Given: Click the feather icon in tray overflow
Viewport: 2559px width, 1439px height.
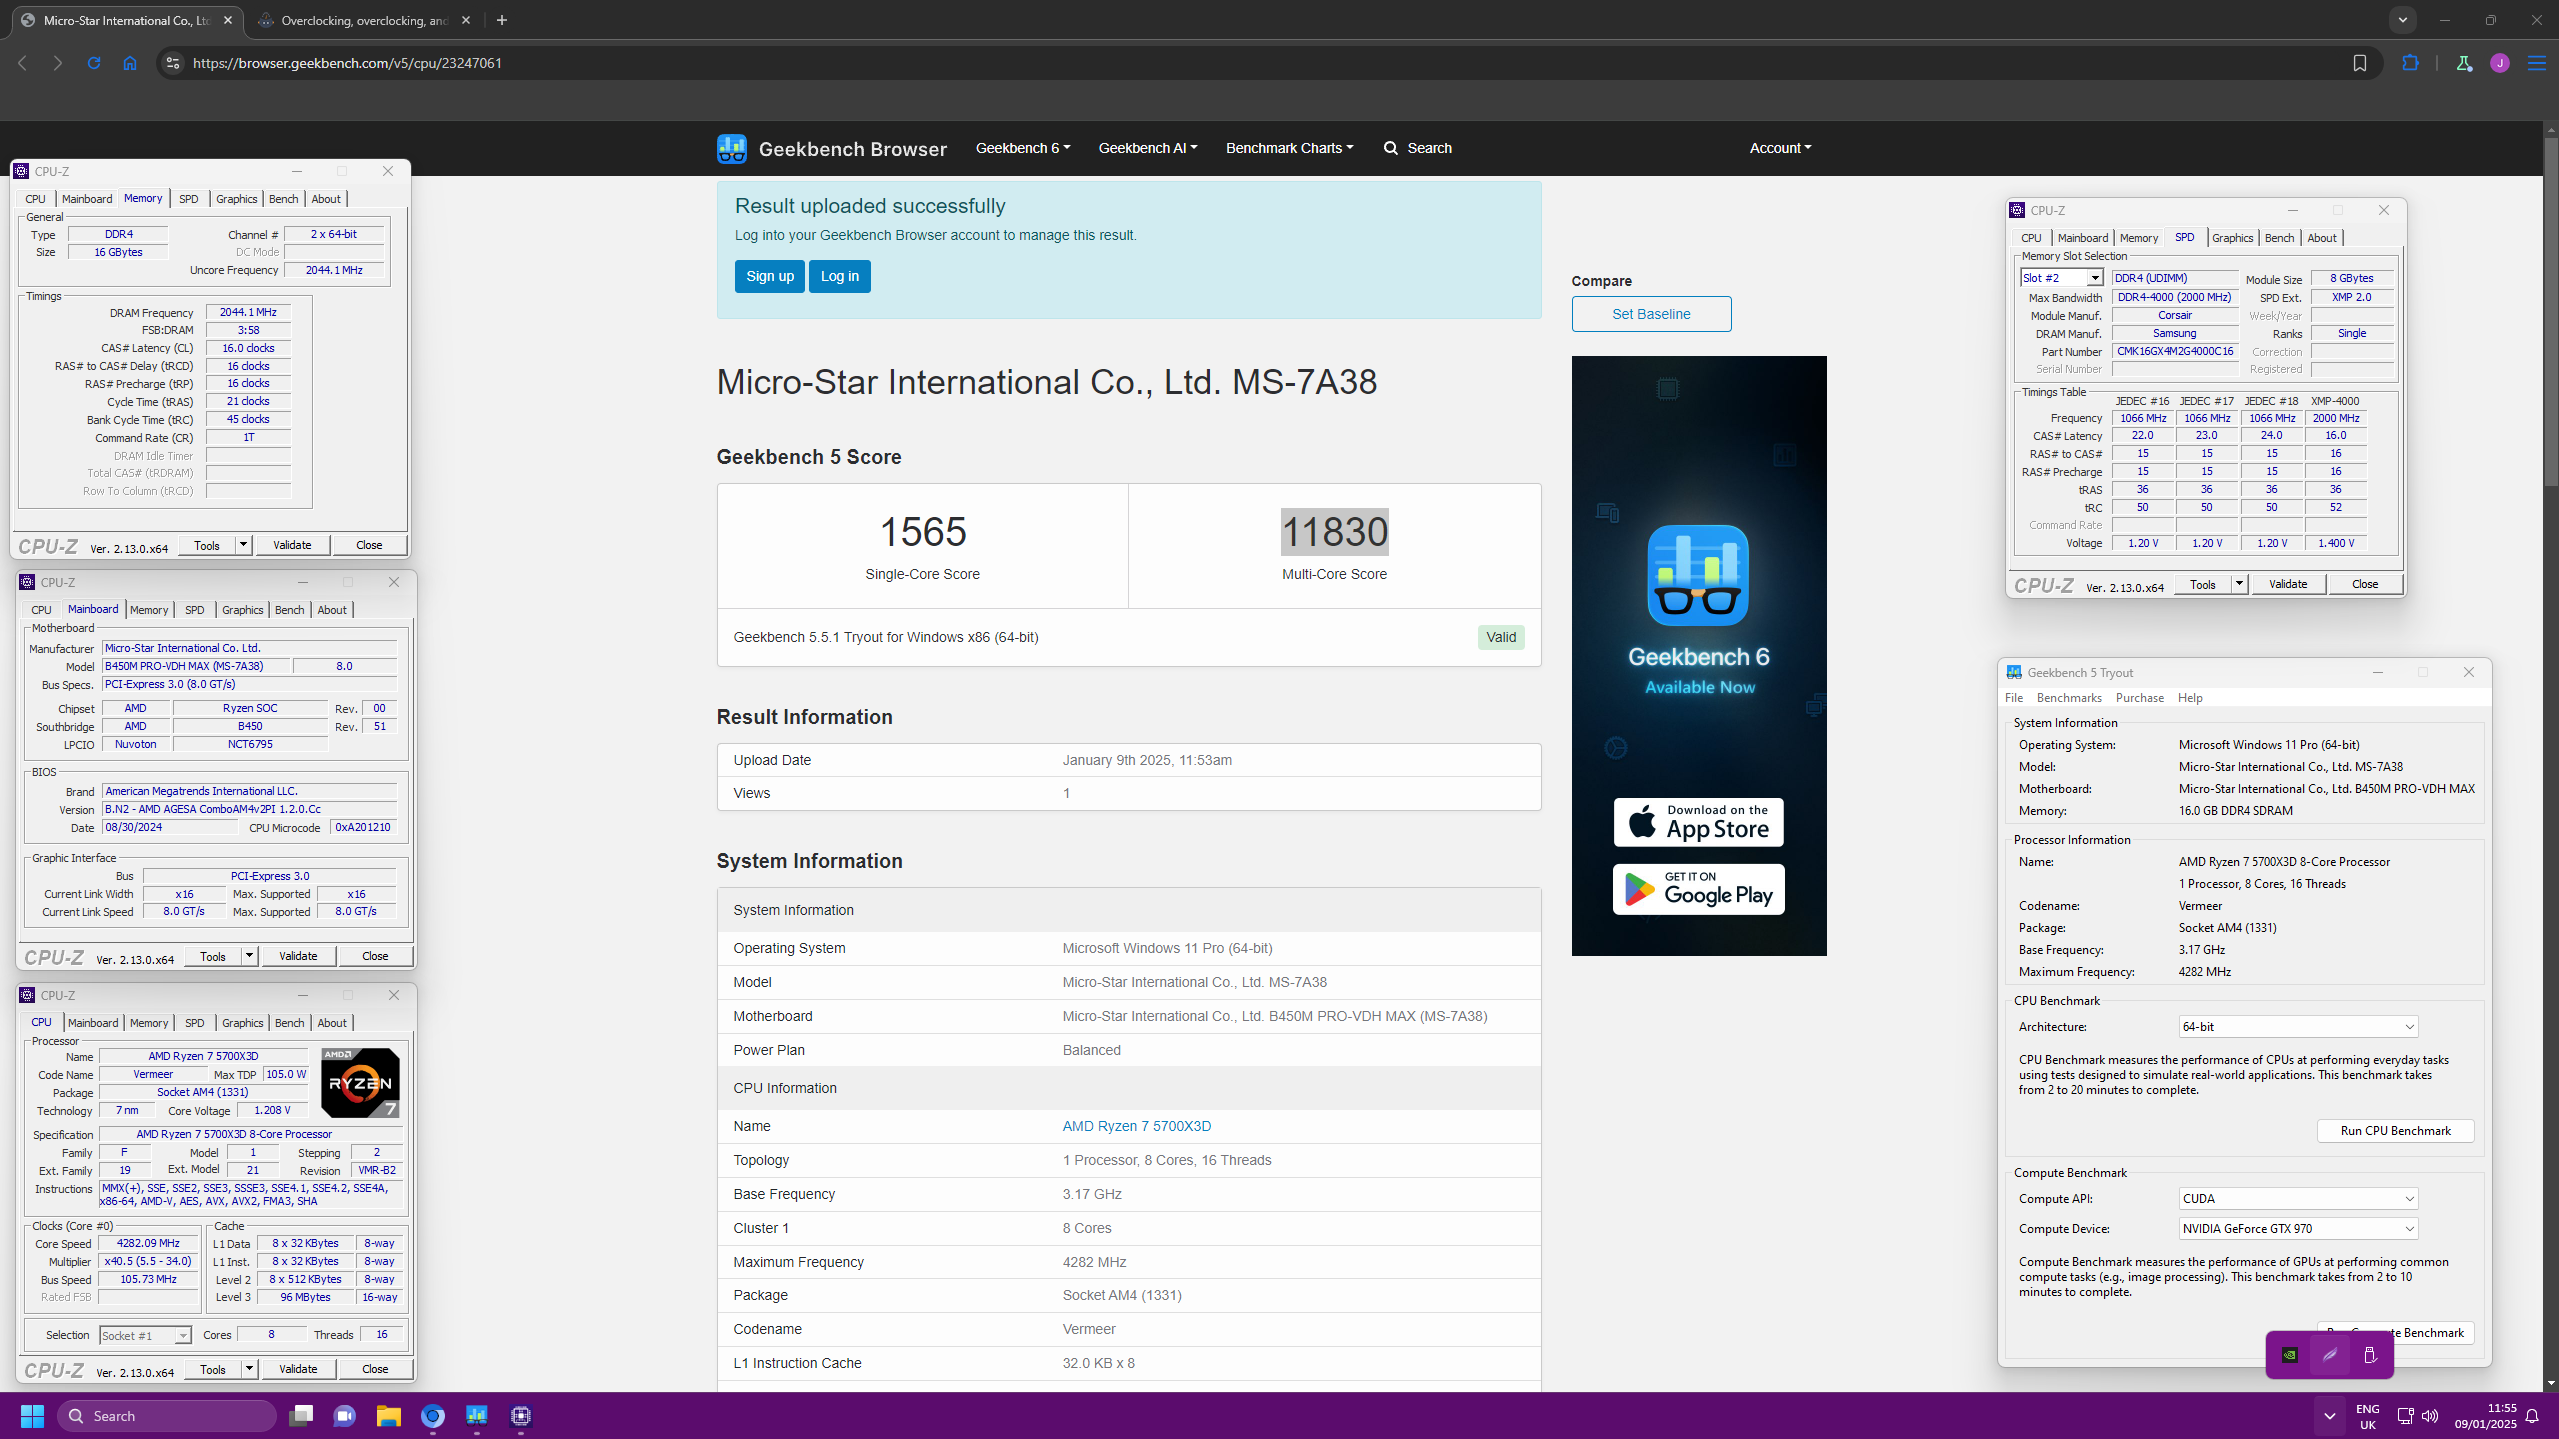Looking at the screenshot, I should pyautogui.click(x=2330, y=1355).
